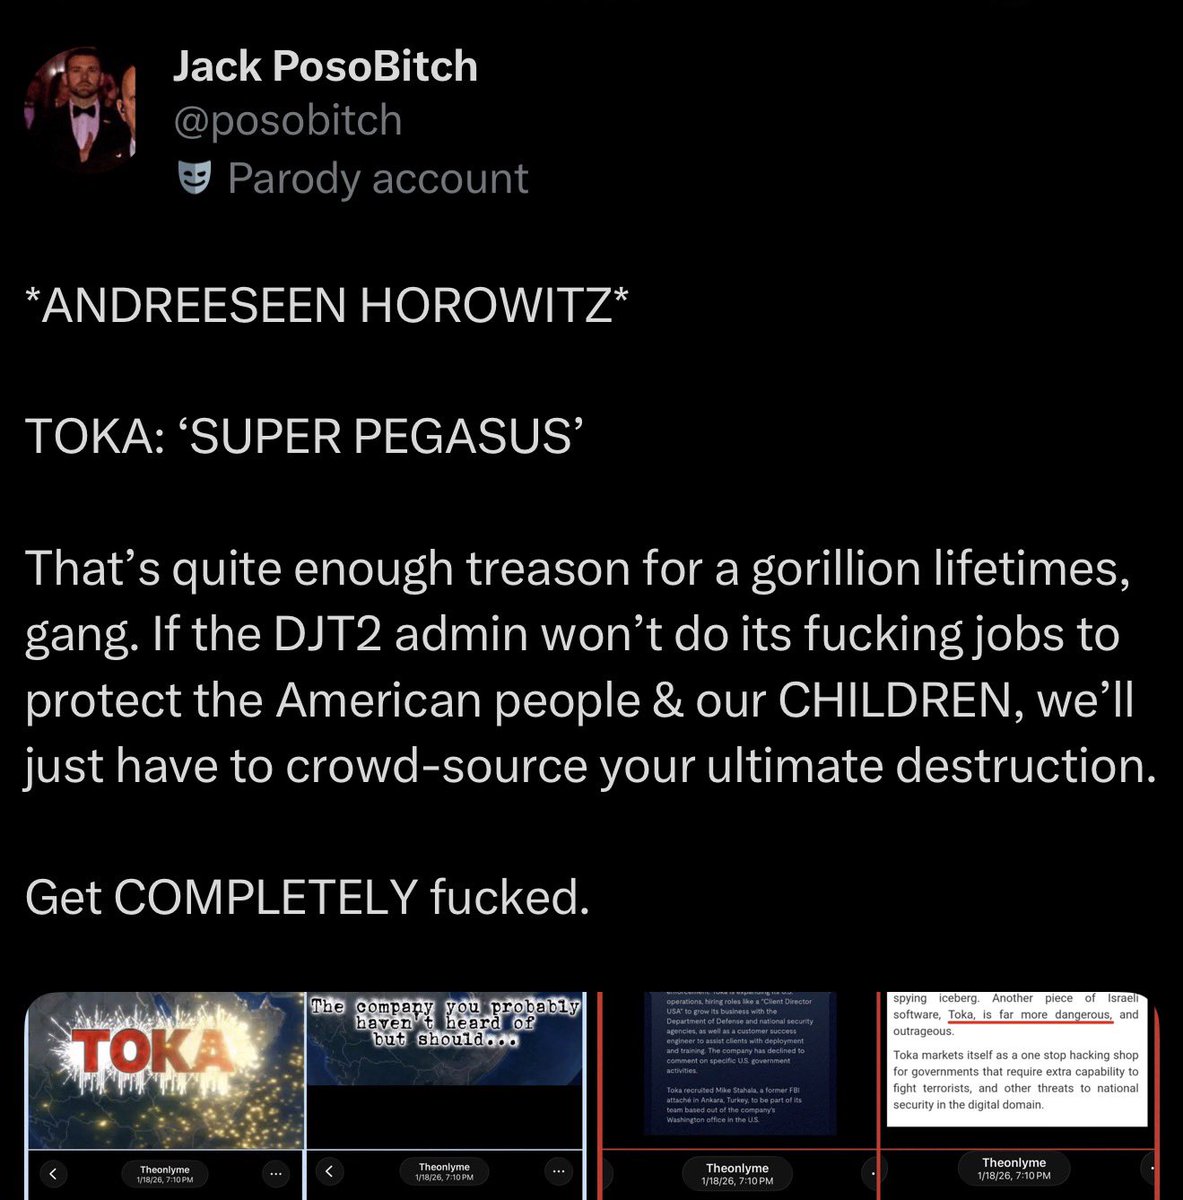Tap Theonlyme pill under third image
This screenshot has width=1183, height=1200.
(x=738, y=1173)
